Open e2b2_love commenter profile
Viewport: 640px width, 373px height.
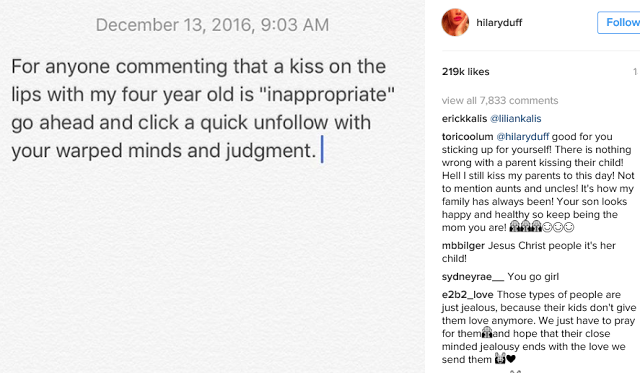467,295
